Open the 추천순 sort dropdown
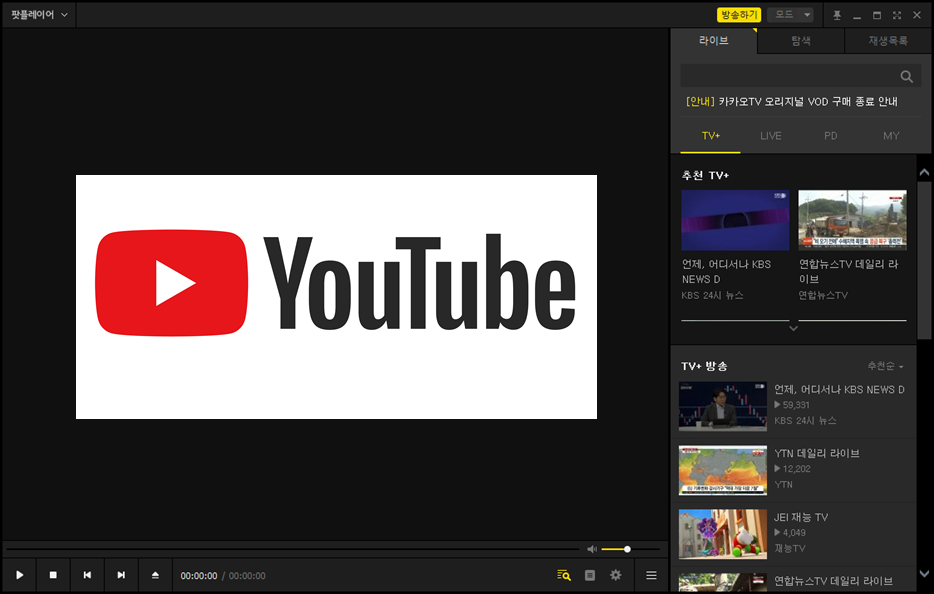934x594 pixels. click(x=885, y=366)
